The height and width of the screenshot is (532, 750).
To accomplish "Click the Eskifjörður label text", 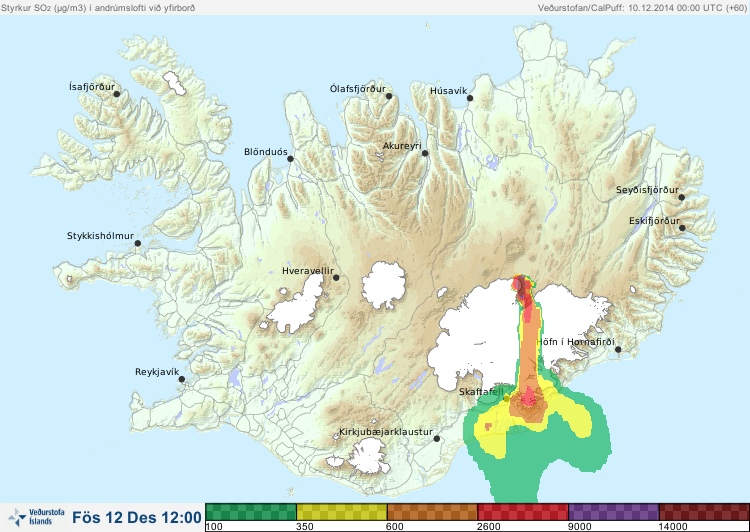I will [x=654, y=221].
